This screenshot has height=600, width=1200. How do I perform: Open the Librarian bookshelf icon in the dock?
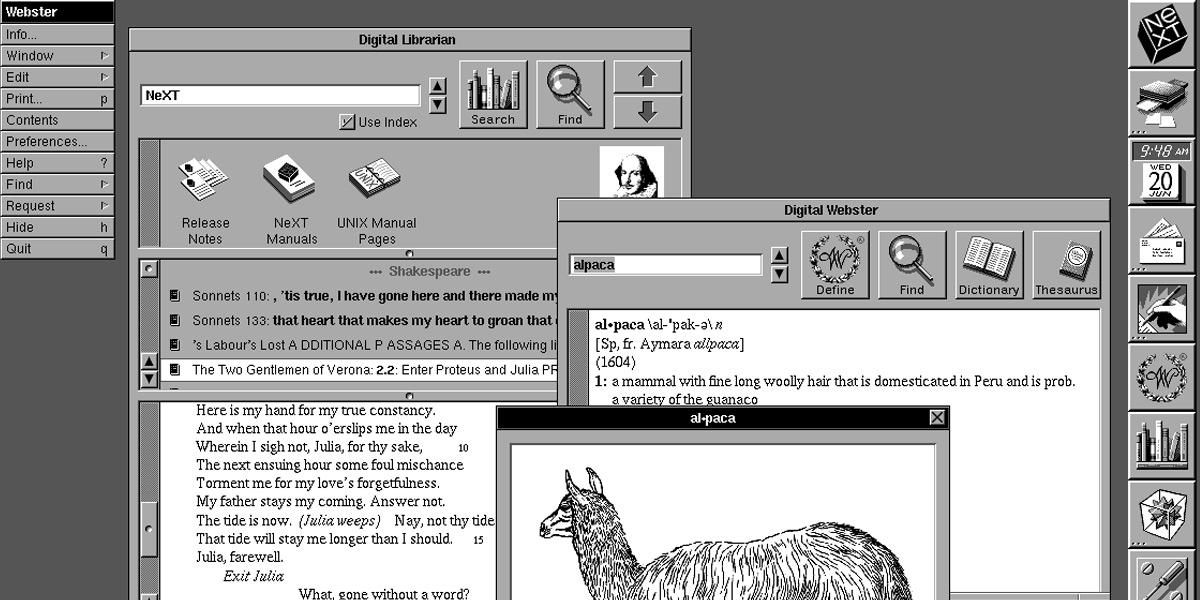click(x=1161, y=446)
